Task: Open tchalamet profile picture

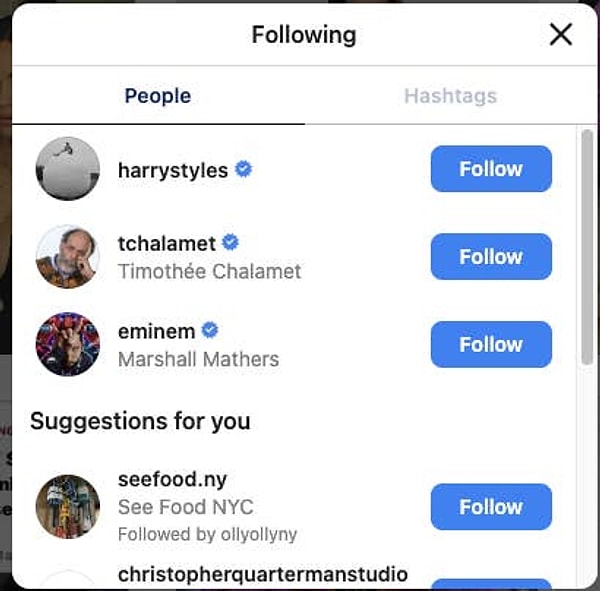Action: [x=68, y=257]
